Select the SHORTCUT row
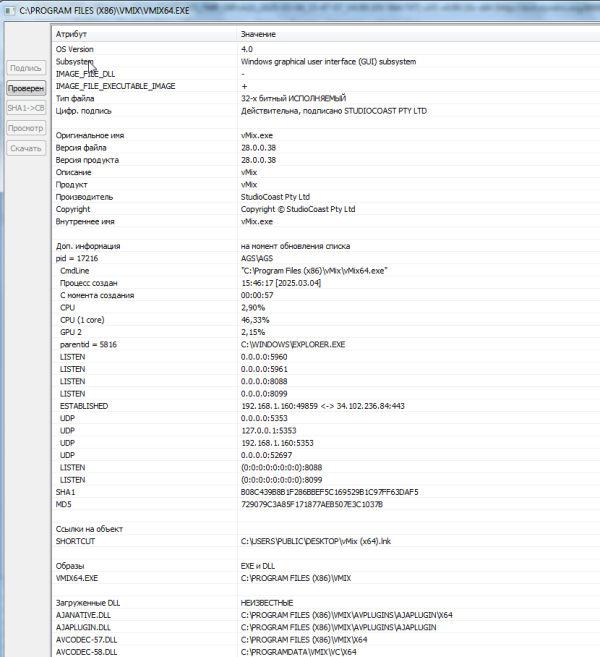 [326, 541]
